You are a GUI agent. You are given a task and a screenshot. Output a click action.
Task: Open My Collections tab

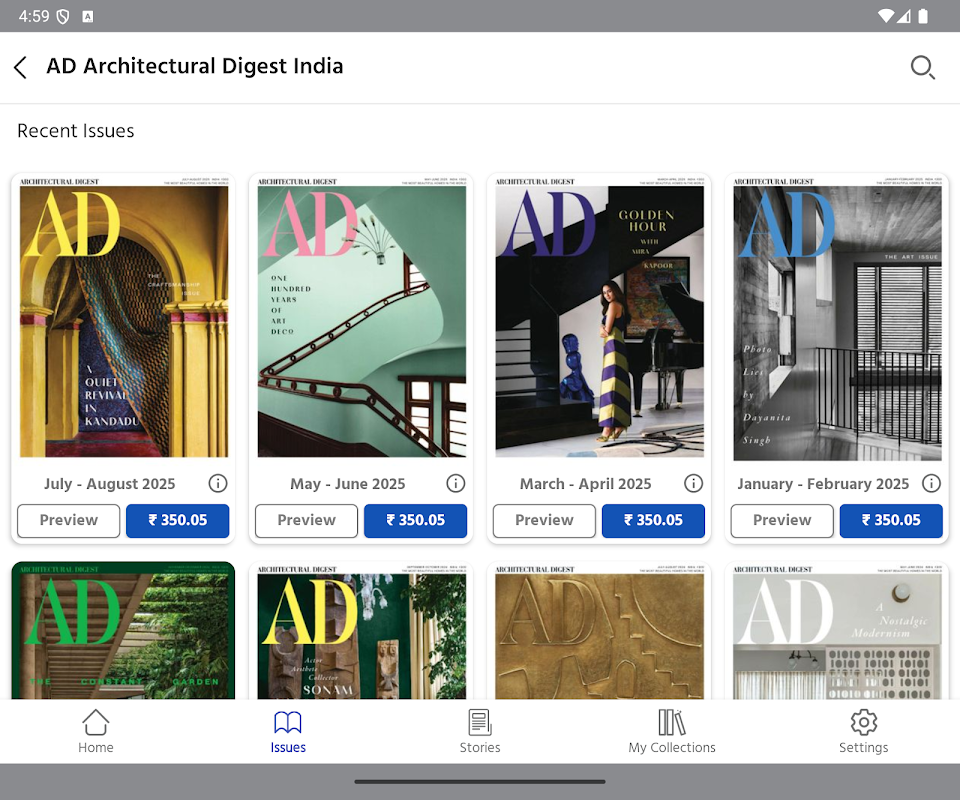pos(672,731)
